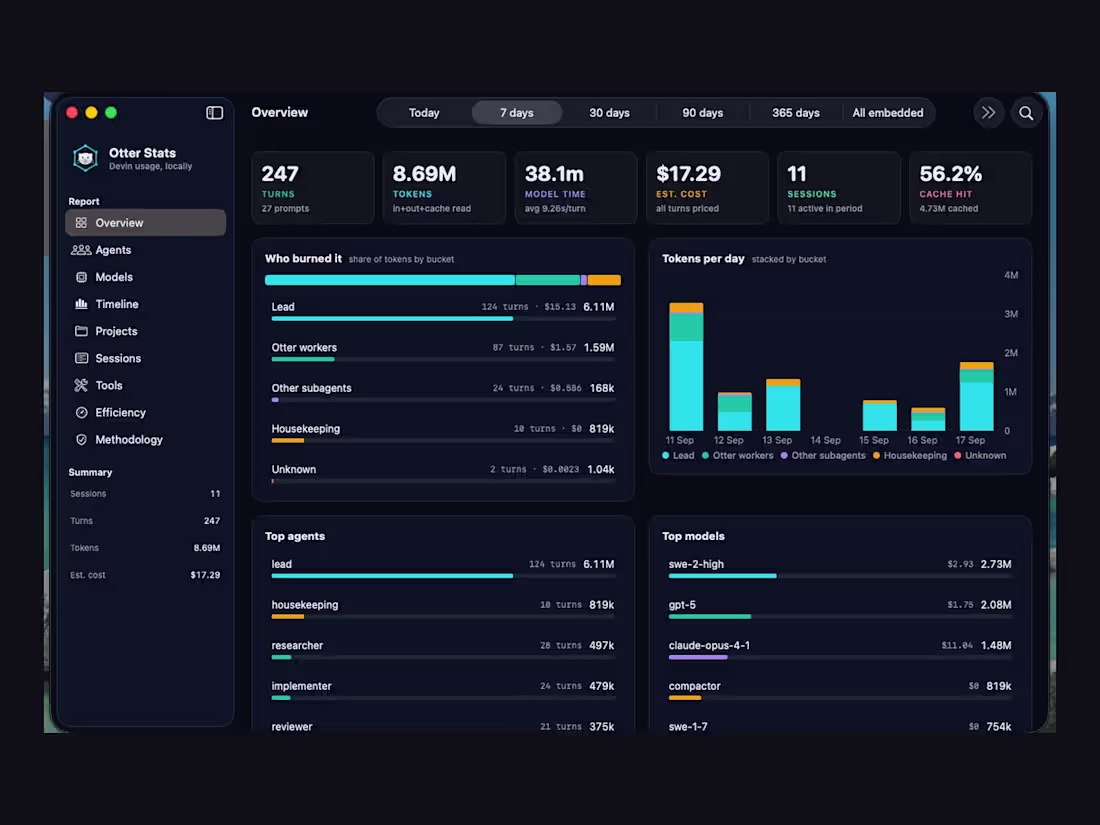This screenshot has width=1100, height=825.
Task: Toggle Other subagents legend entry
Action: pos(823,456)
